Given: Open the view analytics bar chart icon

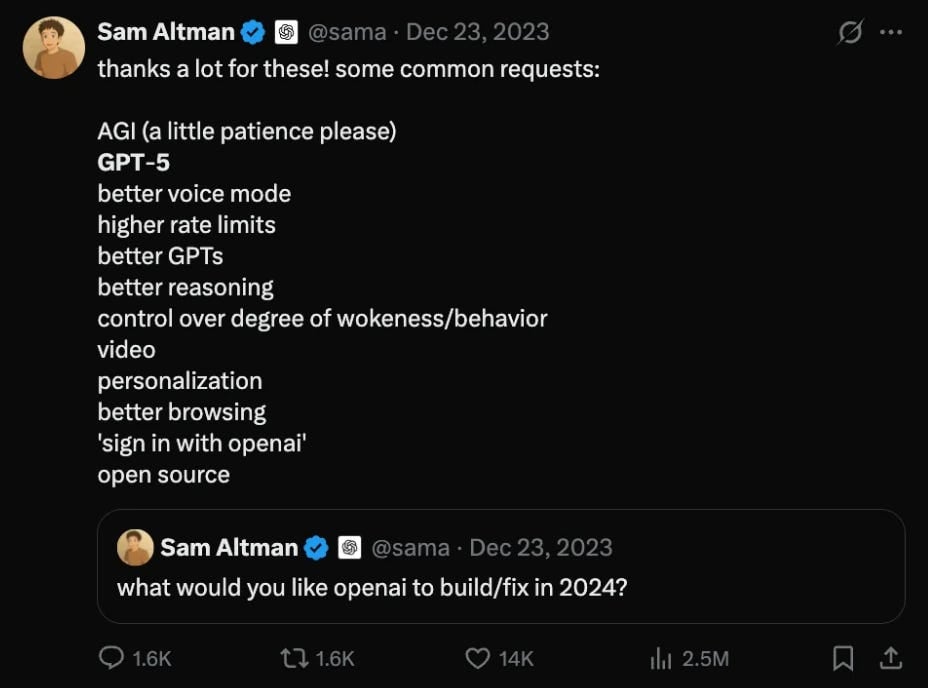Looking at the screenshot, I should click(x=660, y=657).
